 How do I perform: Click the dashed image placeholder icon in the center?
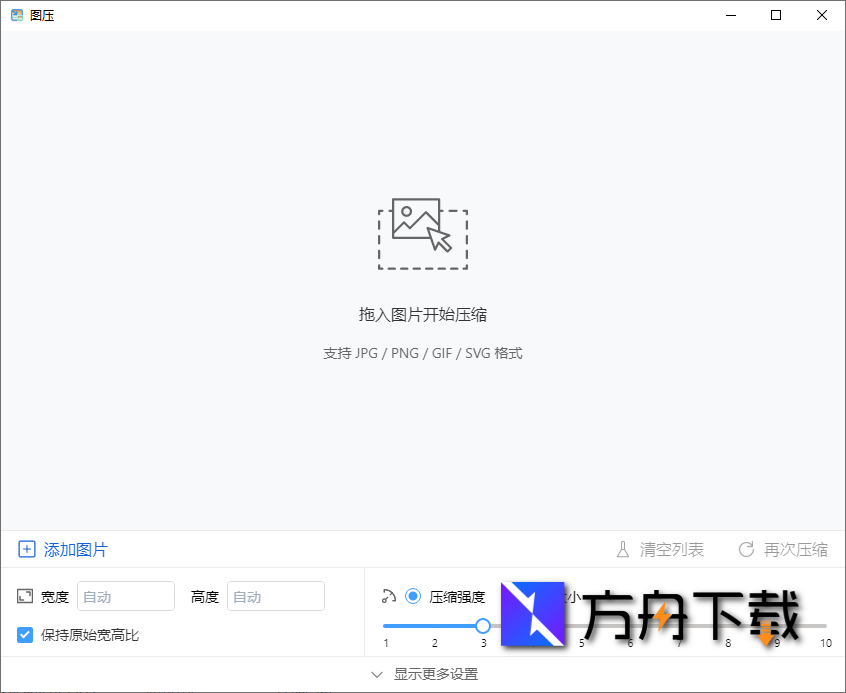(x=422, y=234)
